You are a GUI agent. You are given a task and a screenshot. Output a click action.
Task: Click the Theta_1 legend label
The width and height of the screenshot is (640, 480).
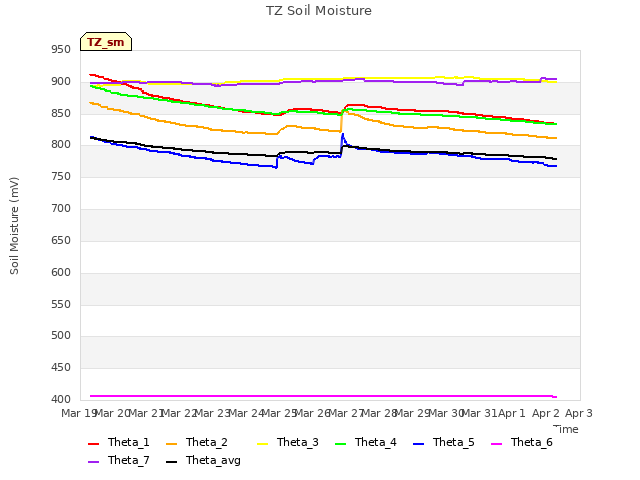[129, 442]
